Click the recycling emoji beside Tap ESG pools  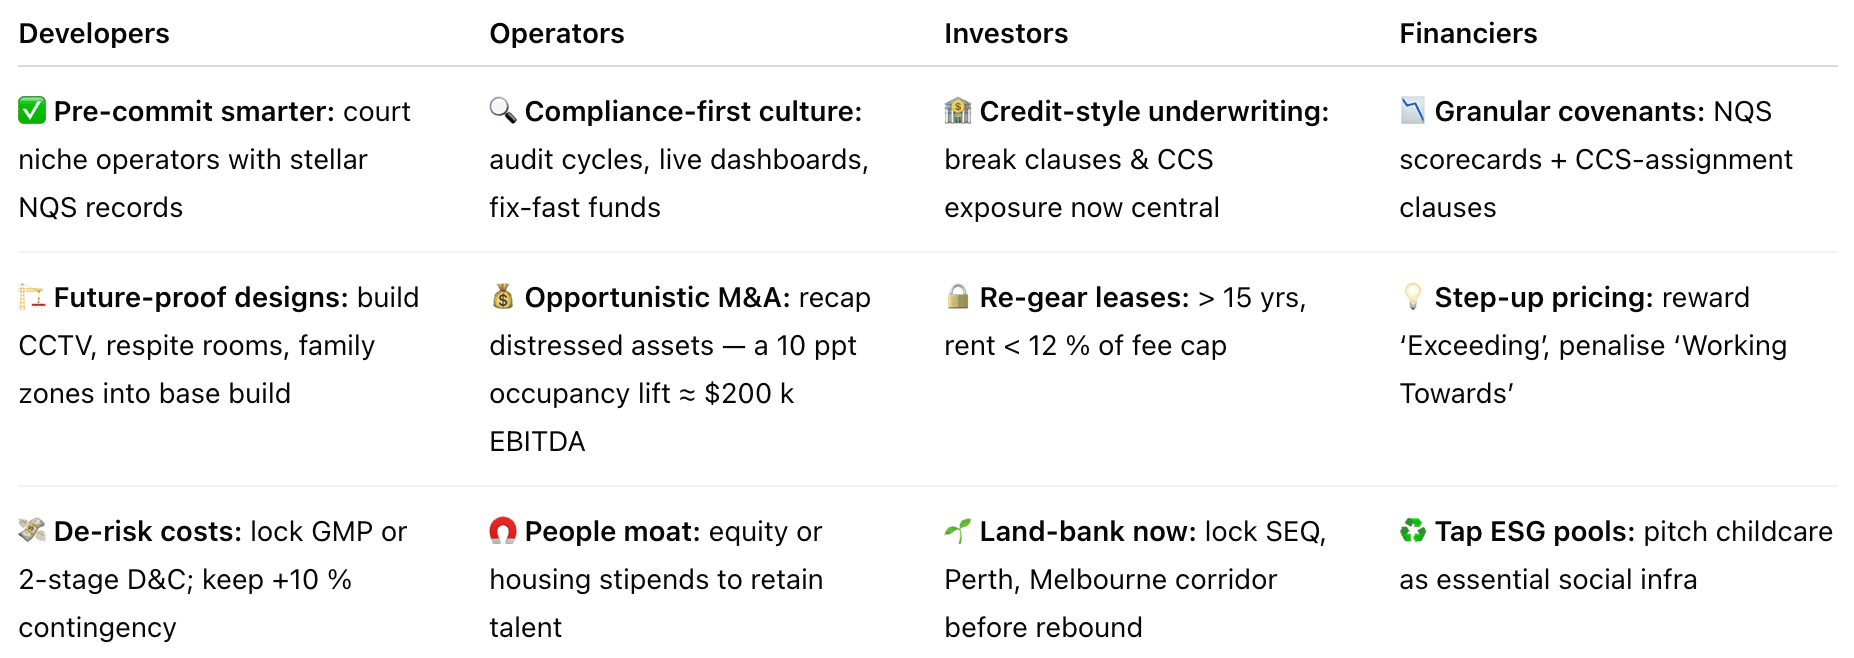[1413, 531]
